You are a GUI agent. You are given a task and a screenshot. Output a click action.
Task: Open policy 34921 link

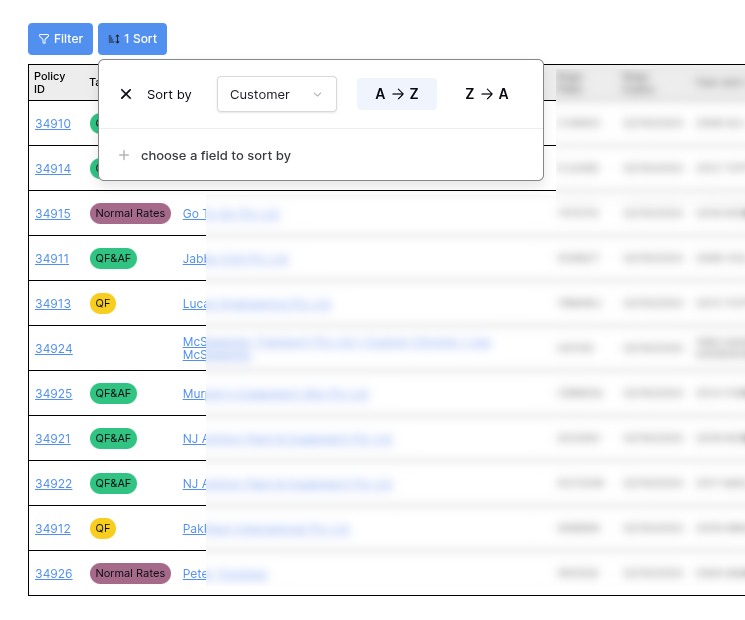point(53,439)
